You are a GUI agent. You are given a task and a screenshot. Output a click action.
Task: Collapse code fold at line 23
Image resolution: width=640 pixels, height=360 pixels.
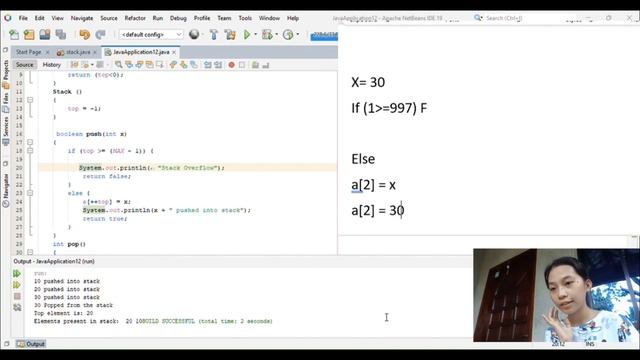[x=30, y=193]
